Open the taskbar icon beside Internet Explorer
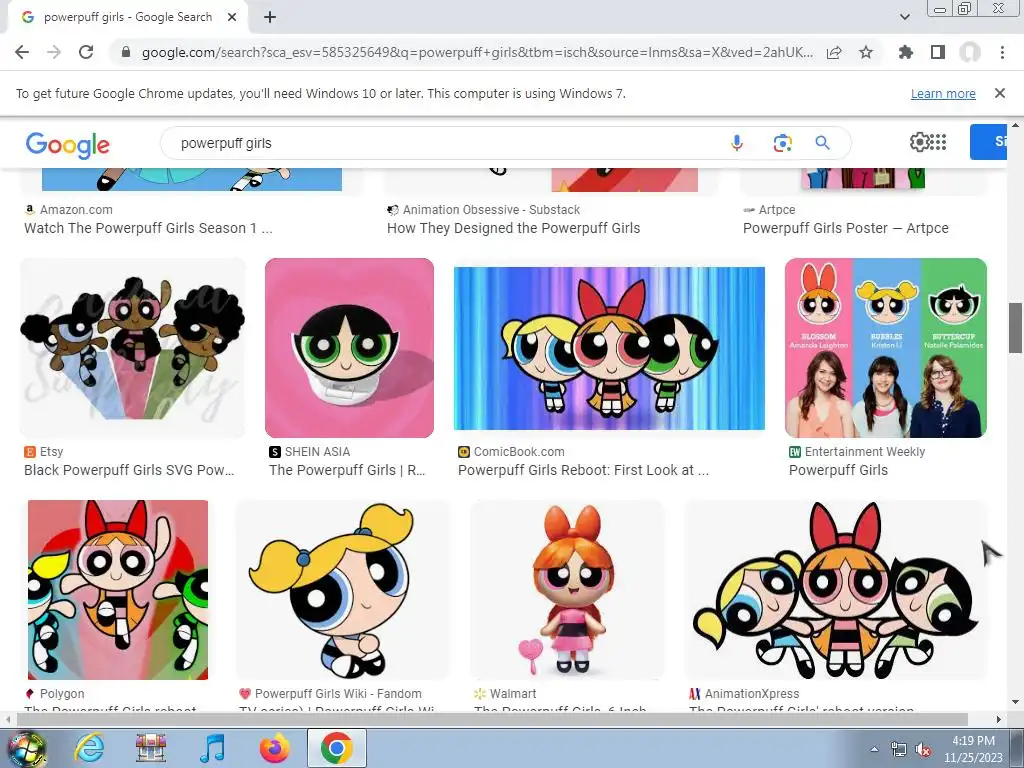 (151, 748)
